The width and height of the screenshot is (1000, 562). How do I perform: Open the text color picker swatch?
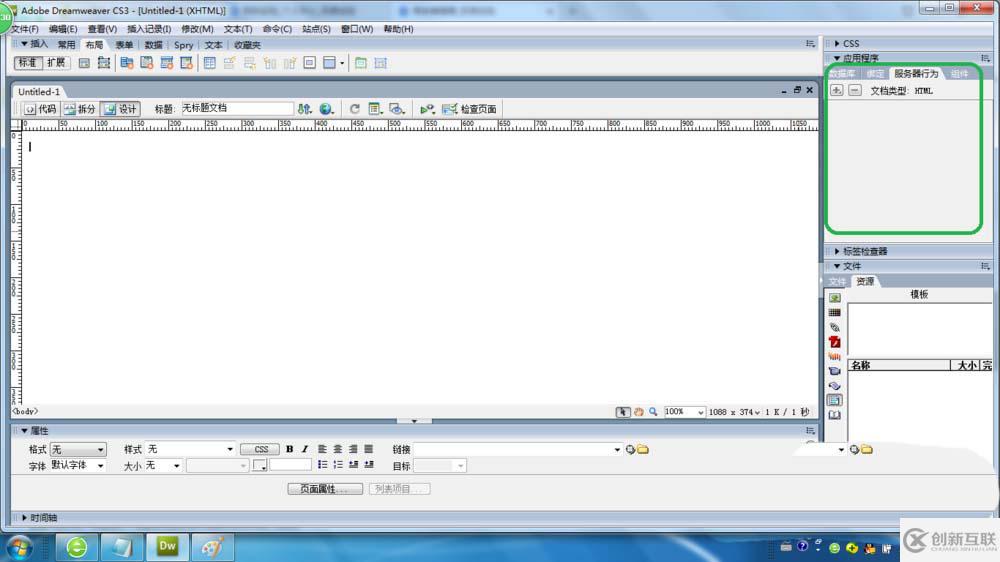click(x=260, y=466)
